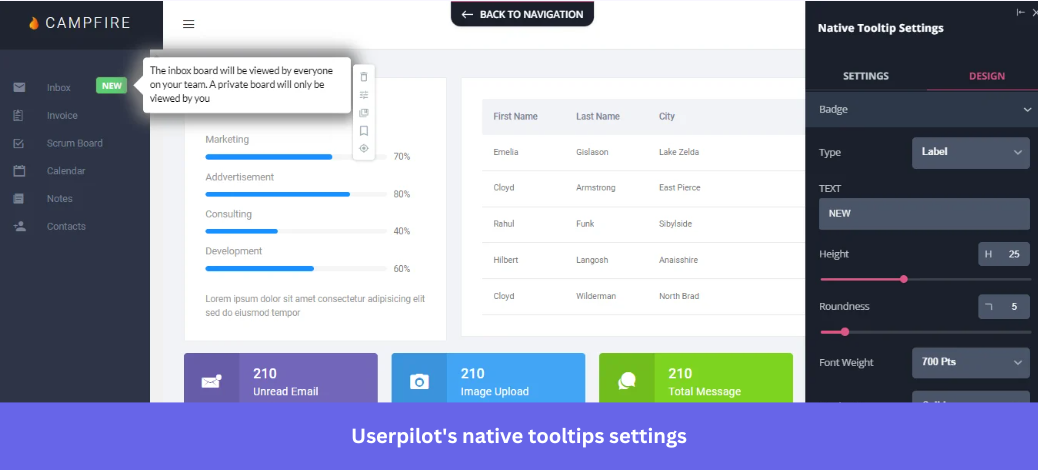Image resolution: width=1038 pixels, height=470 pixels.
Task: Click the trash delete icon on tooltip toolbar
Action: 363,77
